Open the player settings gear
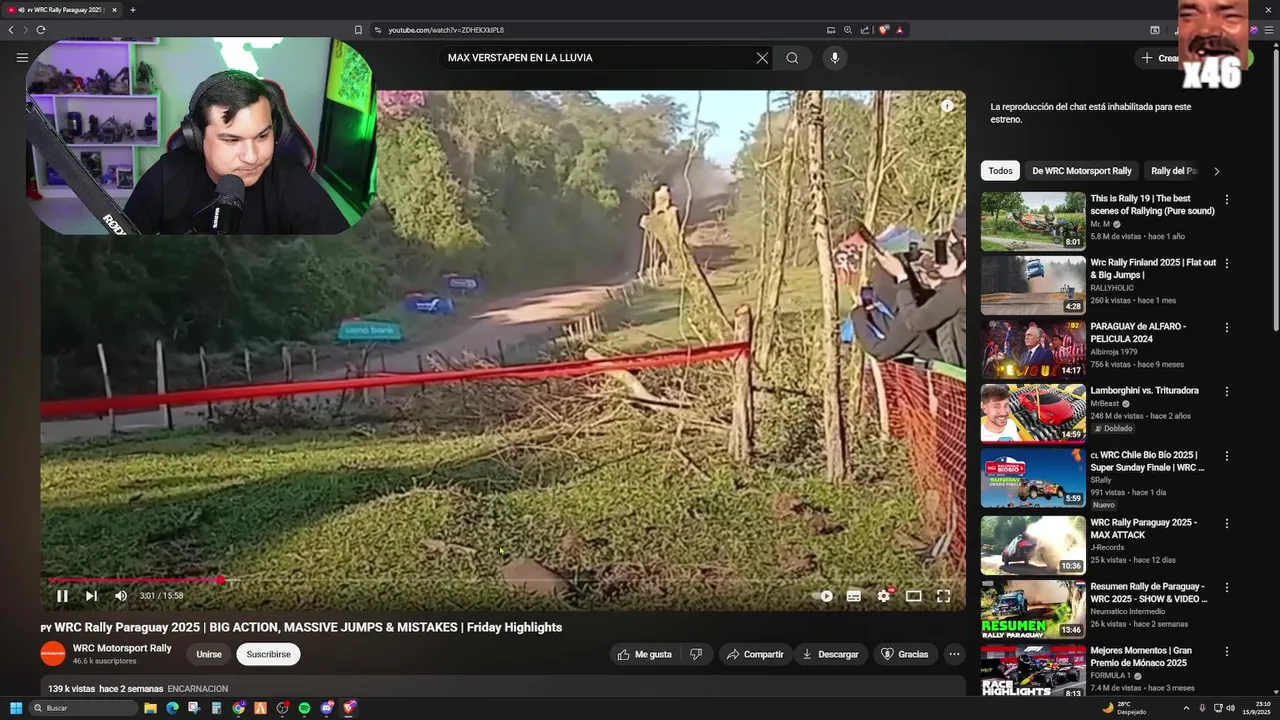The image size is (1280, 720). (884, 596)
